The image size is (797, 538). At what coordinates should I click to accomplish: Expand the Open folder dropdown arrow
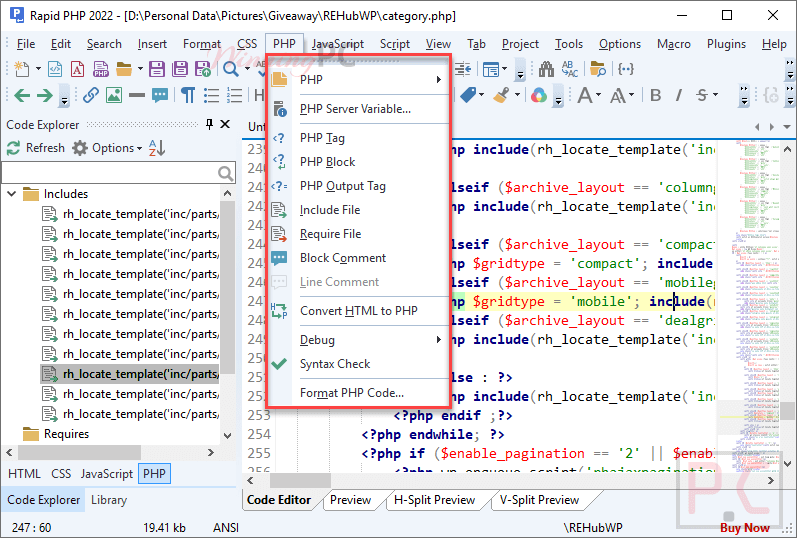coord(140,69)
